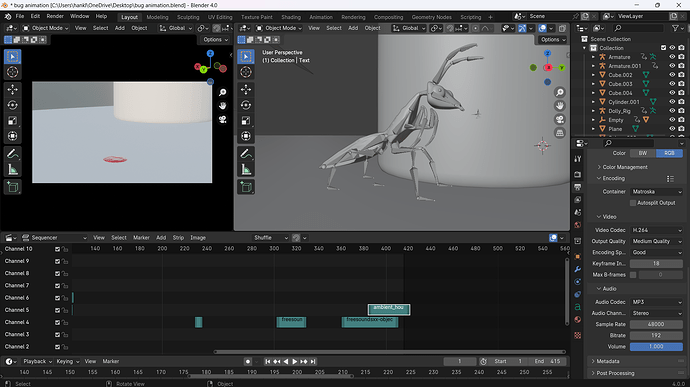Expand the Dolly_Rig tree item

coord(593,111)
